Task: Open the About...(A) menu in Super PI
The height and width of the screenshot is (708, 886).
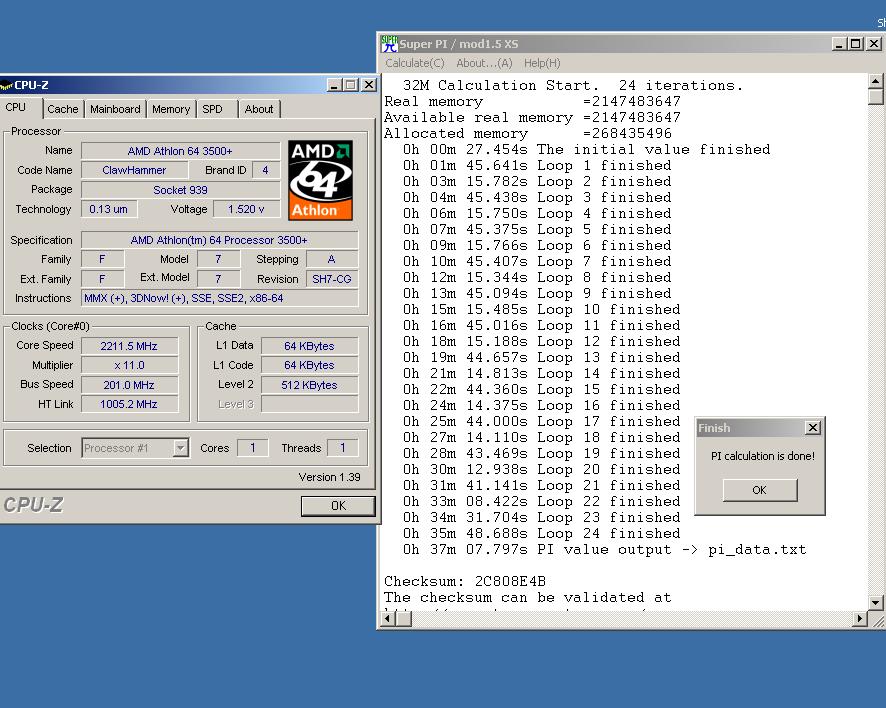Action: [484, 63]
